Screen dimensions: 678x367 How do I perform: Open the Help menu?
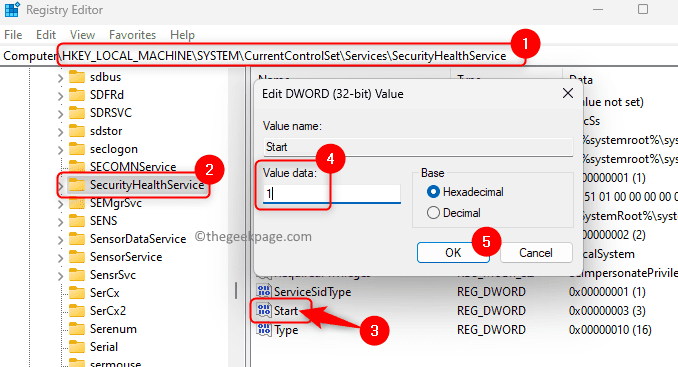[182, 35]
